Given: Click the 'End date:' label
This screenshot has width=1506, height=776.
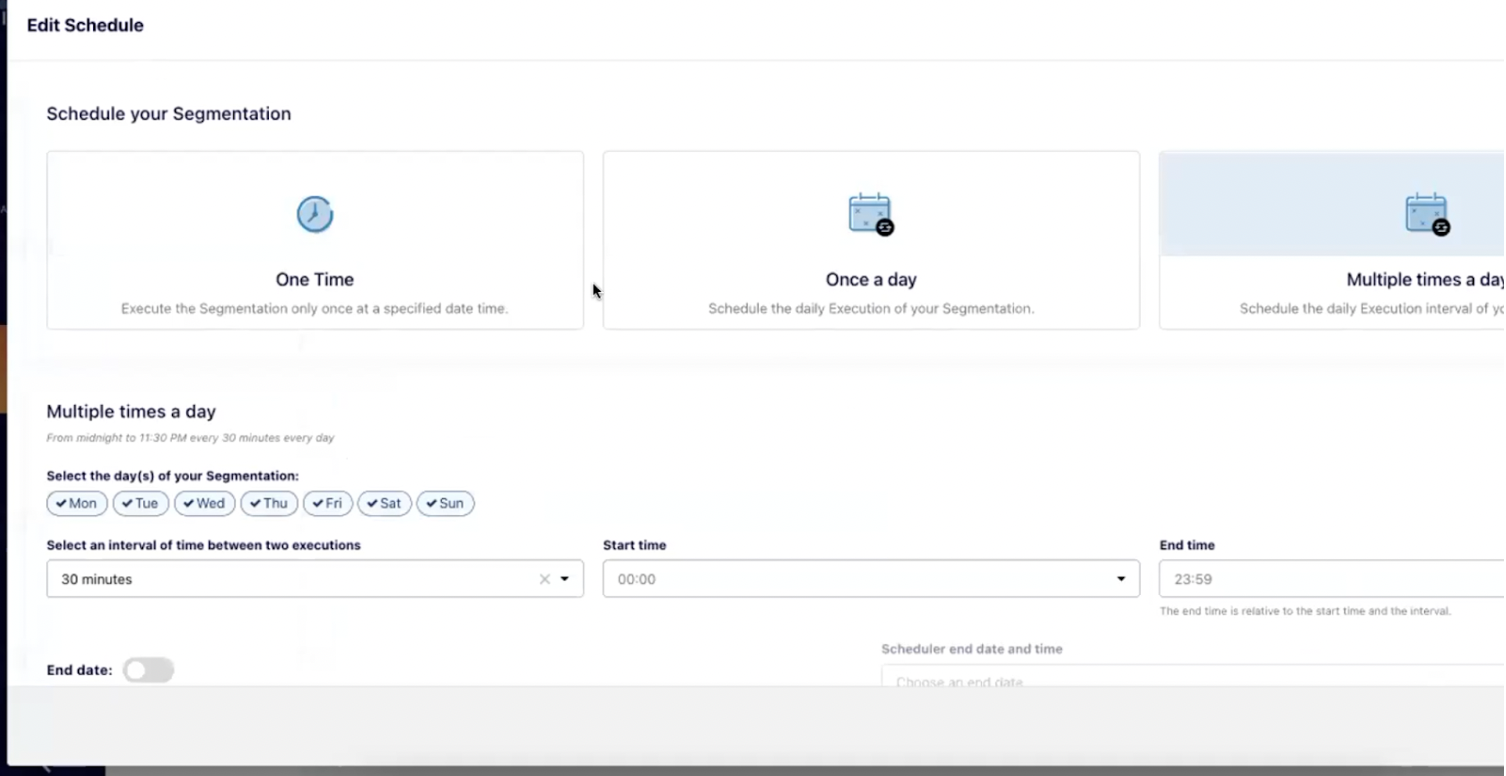Looking at the screenshot, I should pyautogui.click(x=79, y=671).
